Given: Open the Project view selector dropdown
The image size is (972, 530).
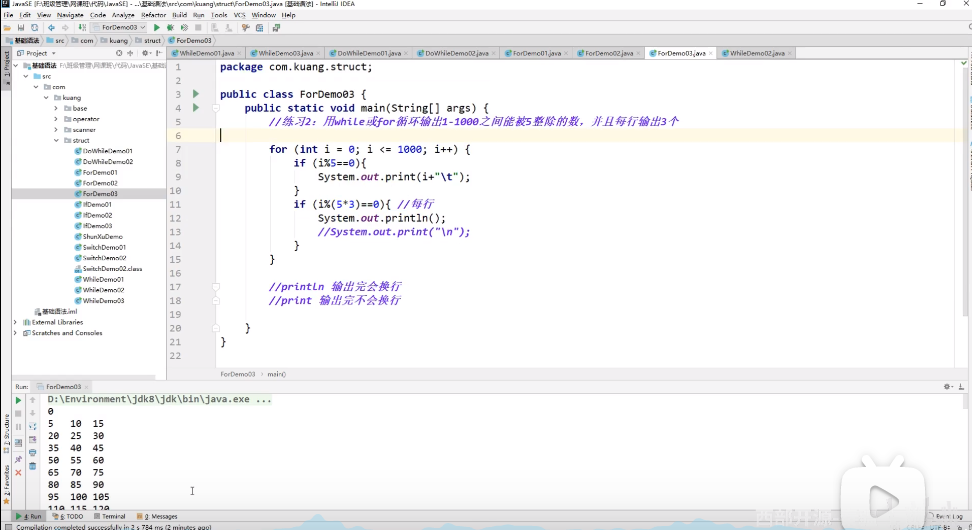Looking at the screenshot, I should pyautogui.click(x=37, y=53).
